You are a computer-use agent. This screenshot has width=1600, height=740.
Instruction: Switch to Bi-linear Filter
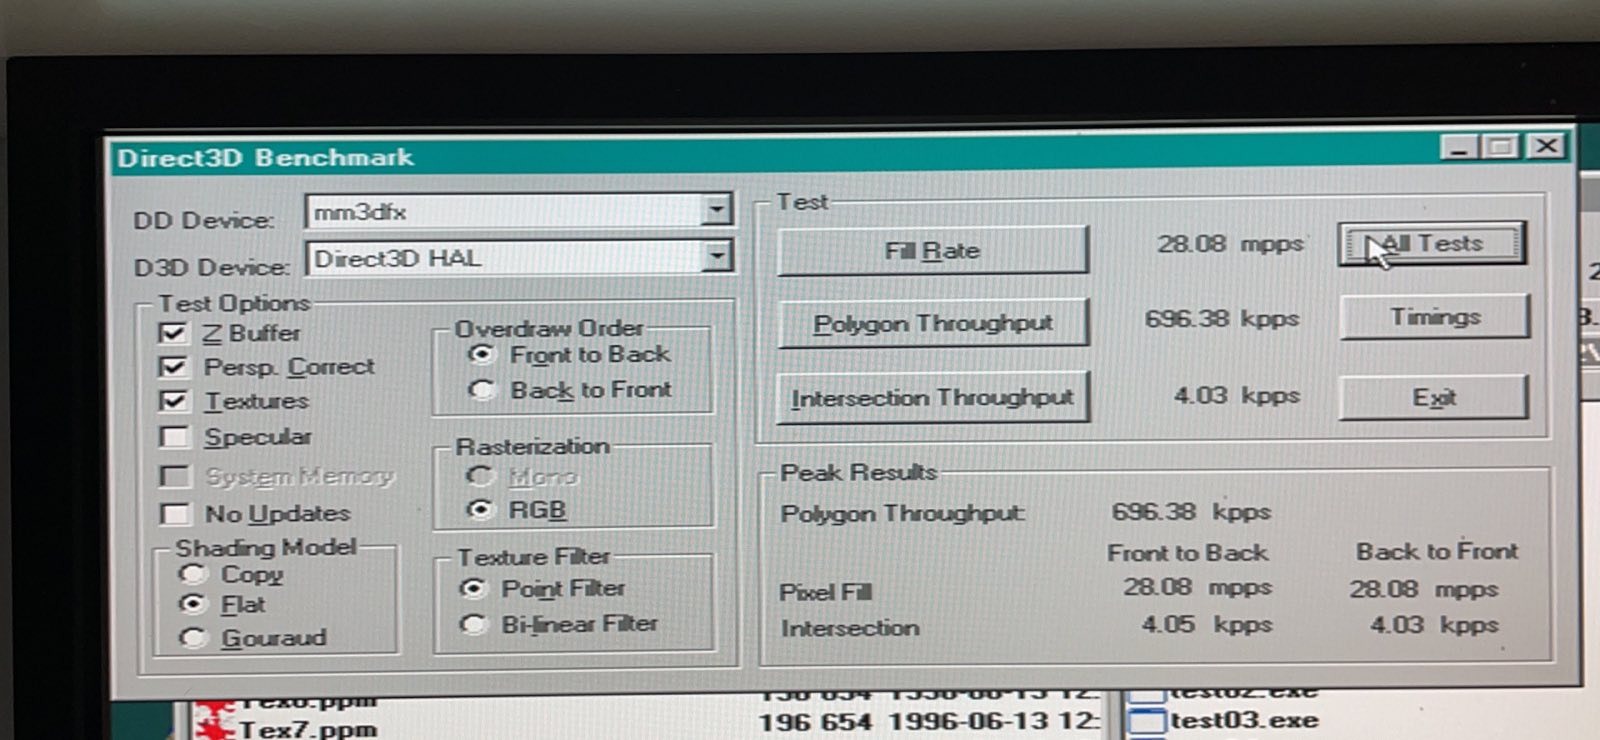(472, 624)
